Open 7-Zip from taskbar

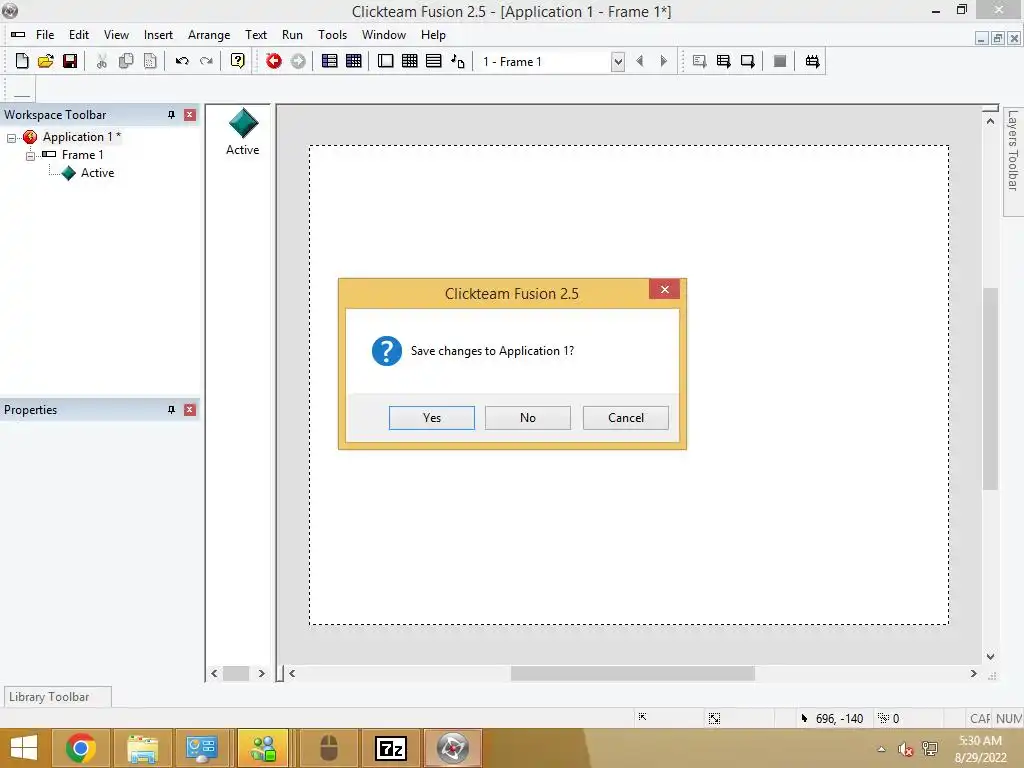pos(391,748)
